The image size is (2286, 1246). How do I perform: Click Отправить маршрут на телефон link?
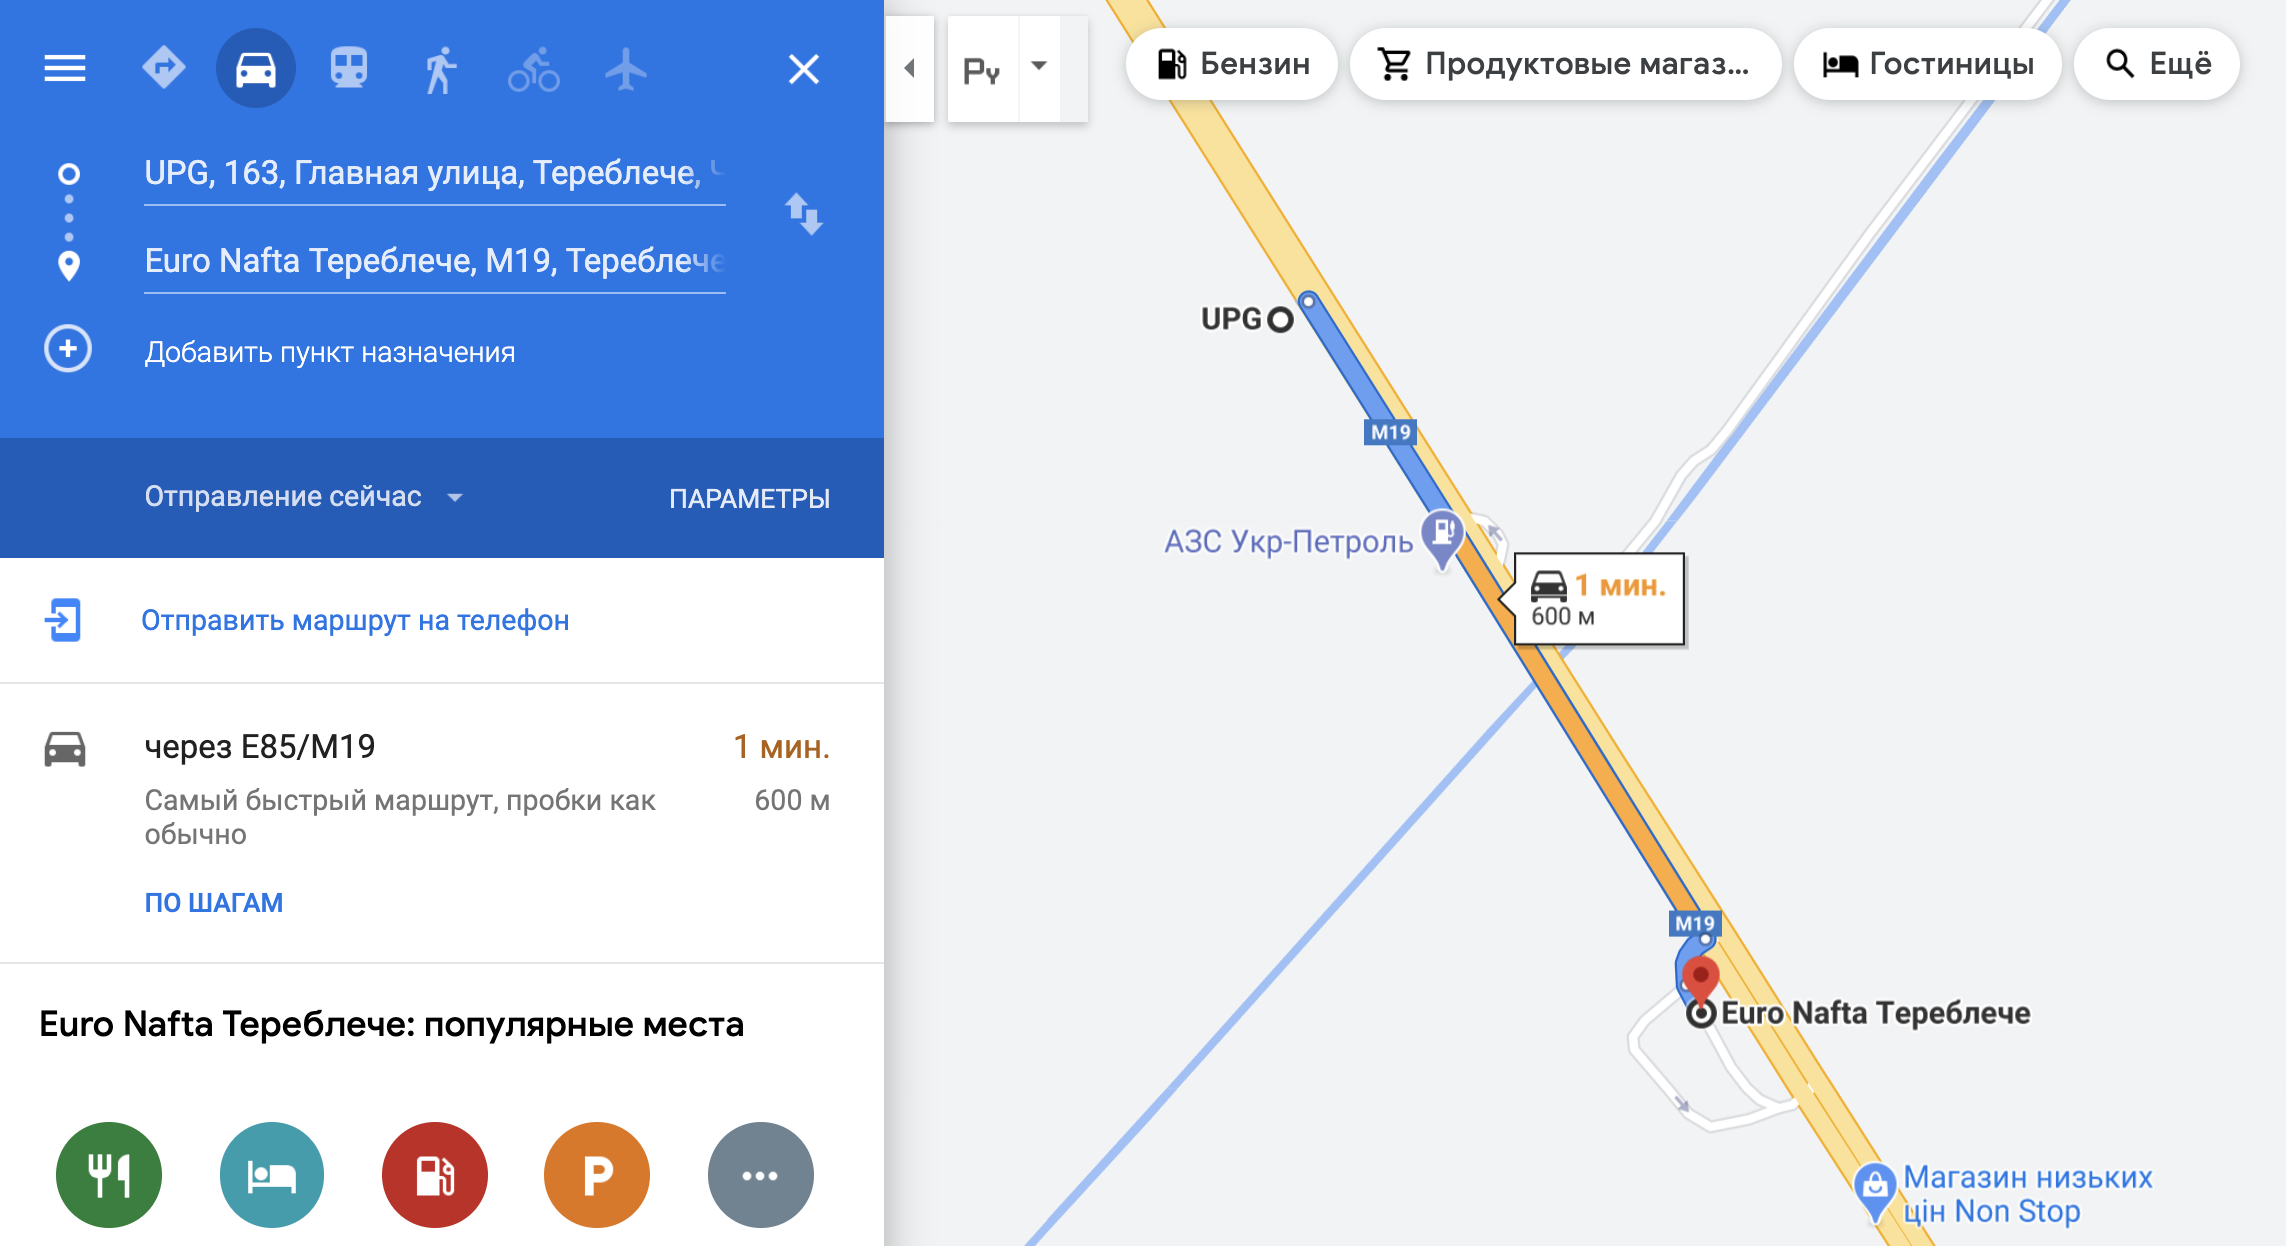pyautogui.click(x=355, y=621)
